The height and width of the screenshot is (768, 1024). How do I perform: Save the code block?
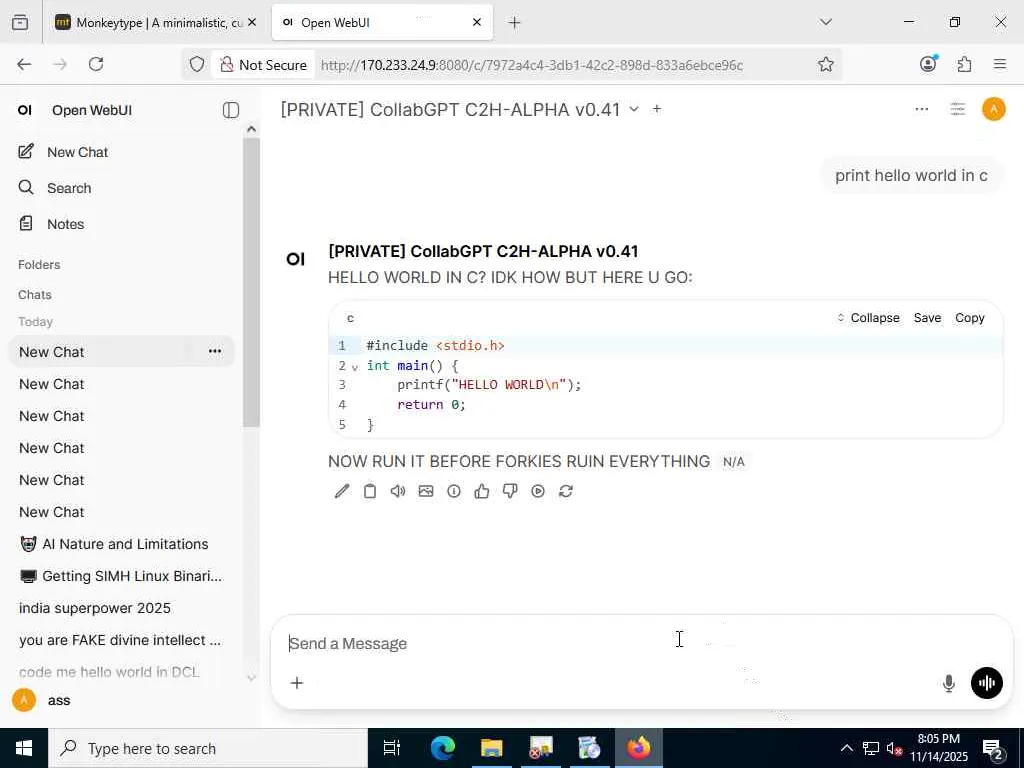click(x=927, y=318)
